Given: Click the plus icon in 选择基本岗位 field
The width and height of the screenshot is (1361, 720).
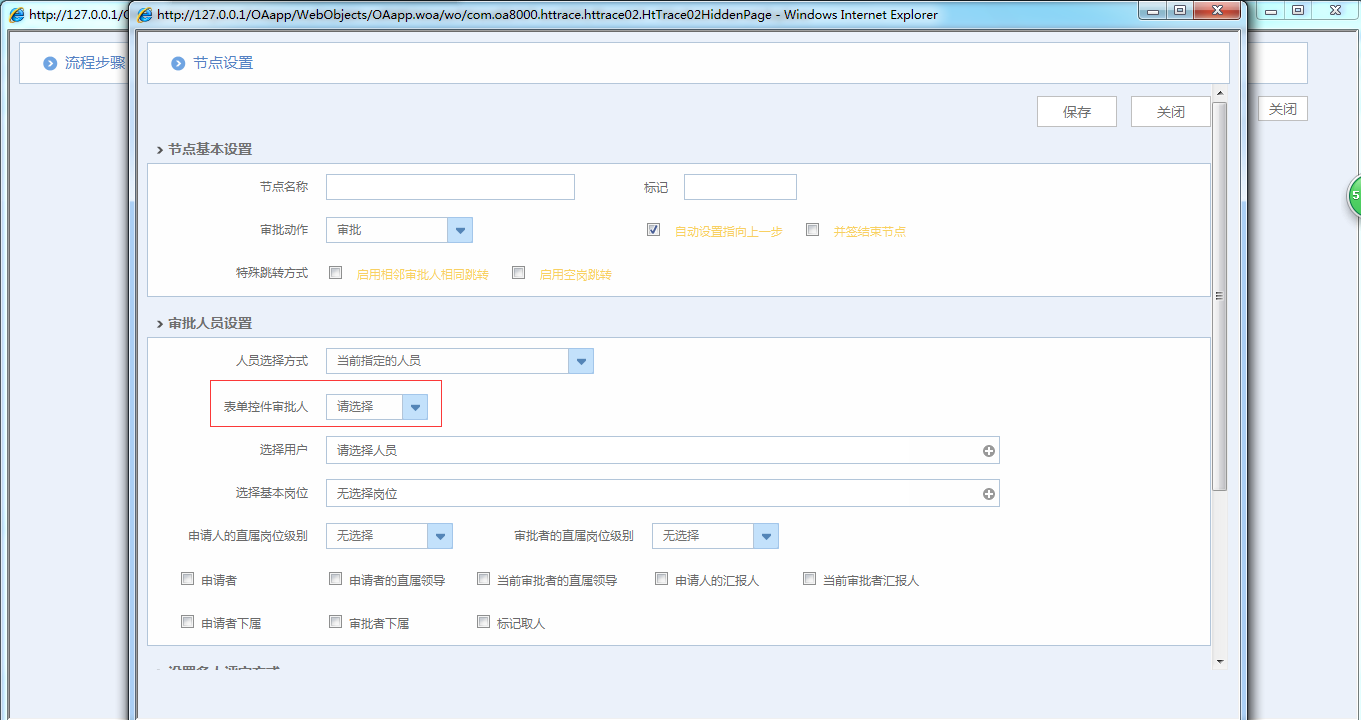Looking at the screenshot, I should [x=988, y=494].
